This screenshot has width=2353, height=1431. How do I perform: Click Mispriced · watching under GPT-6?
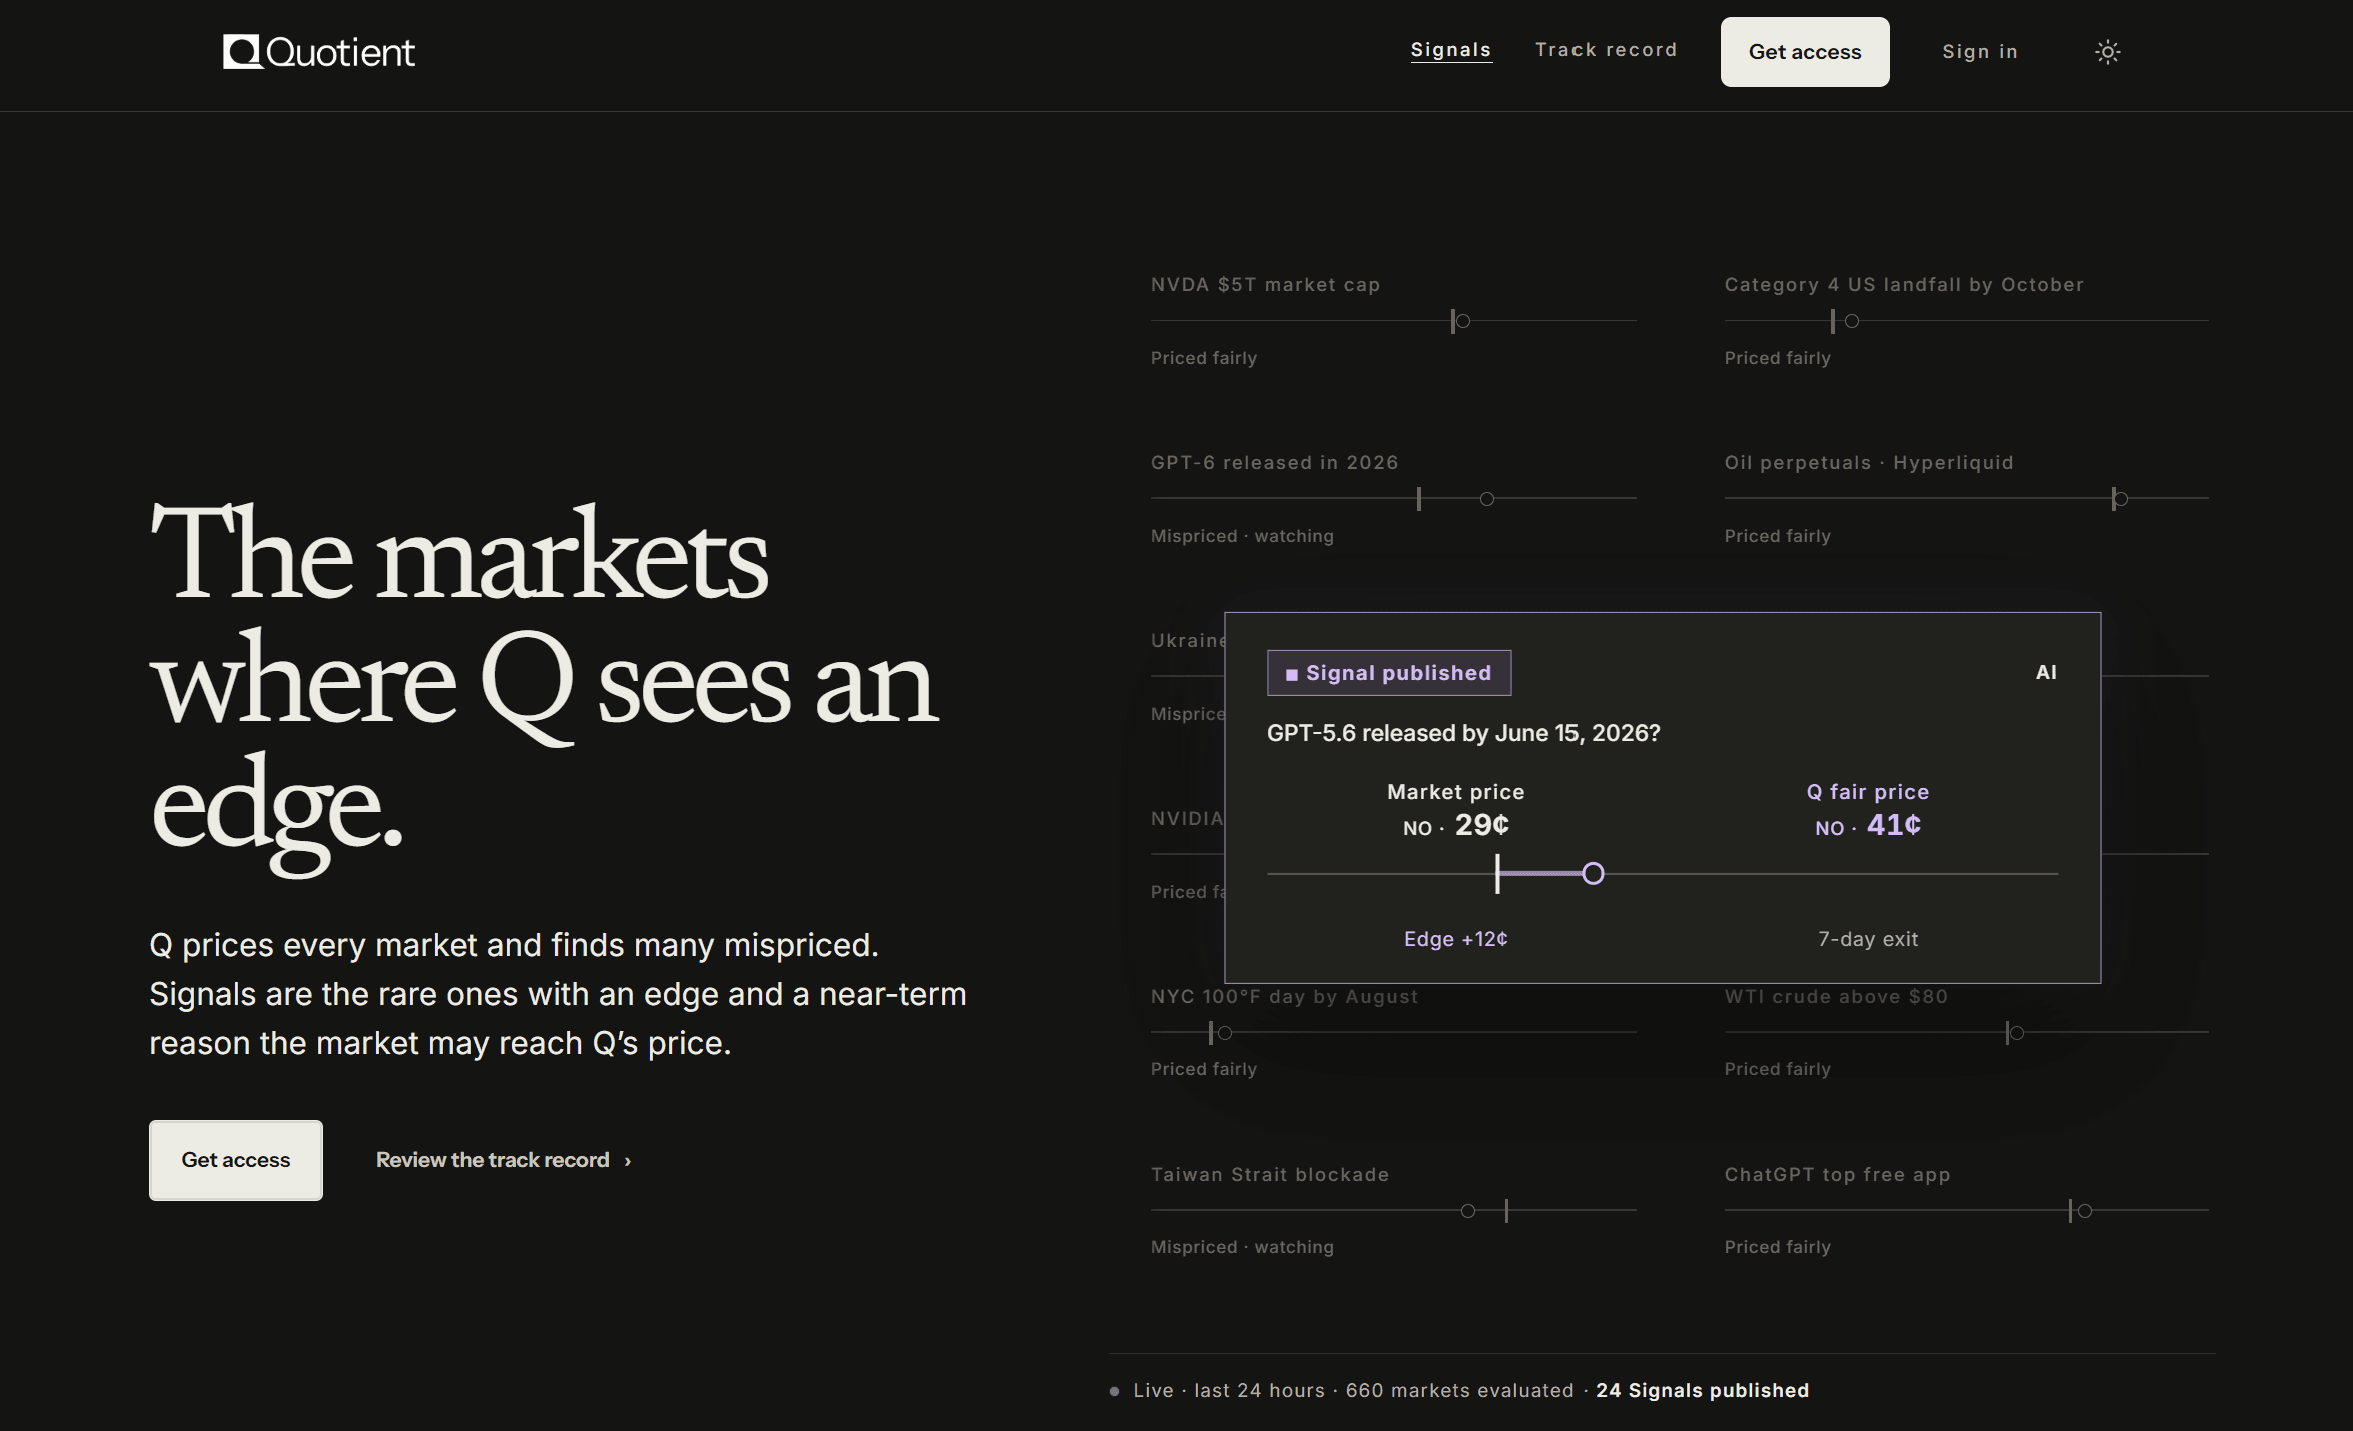(1242, 536)
